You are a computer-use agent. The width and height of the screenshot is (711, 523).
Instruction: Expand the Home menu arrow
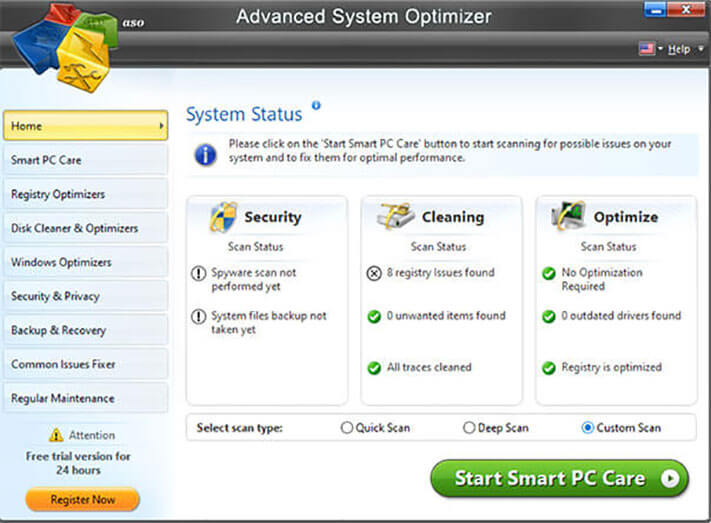[161, 126]
